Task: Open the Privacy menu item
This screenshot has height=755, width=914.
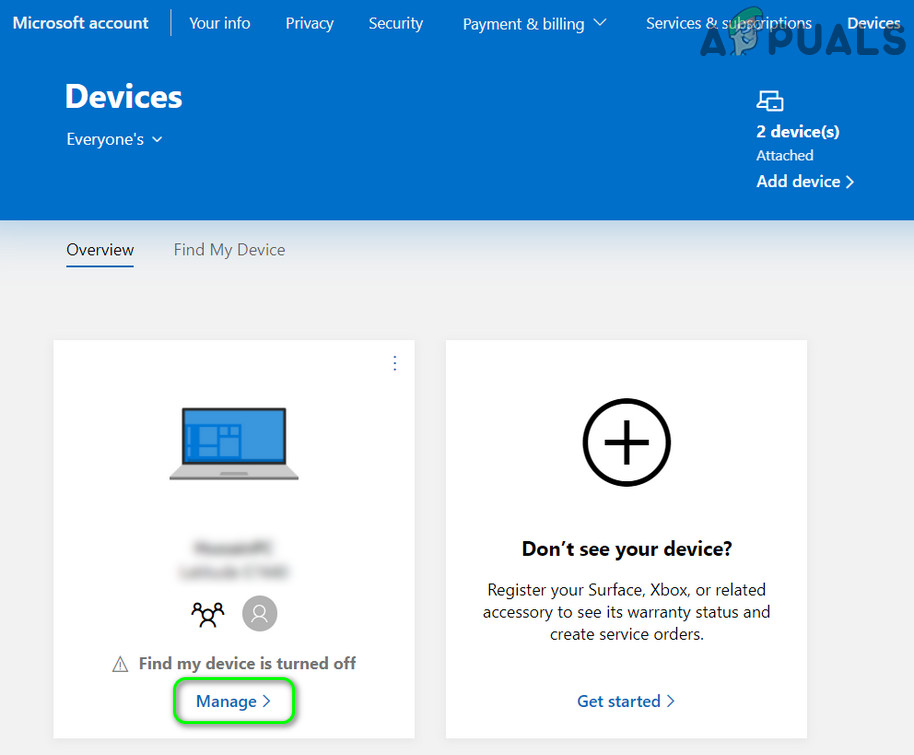Action: click(x=310, y=23)
